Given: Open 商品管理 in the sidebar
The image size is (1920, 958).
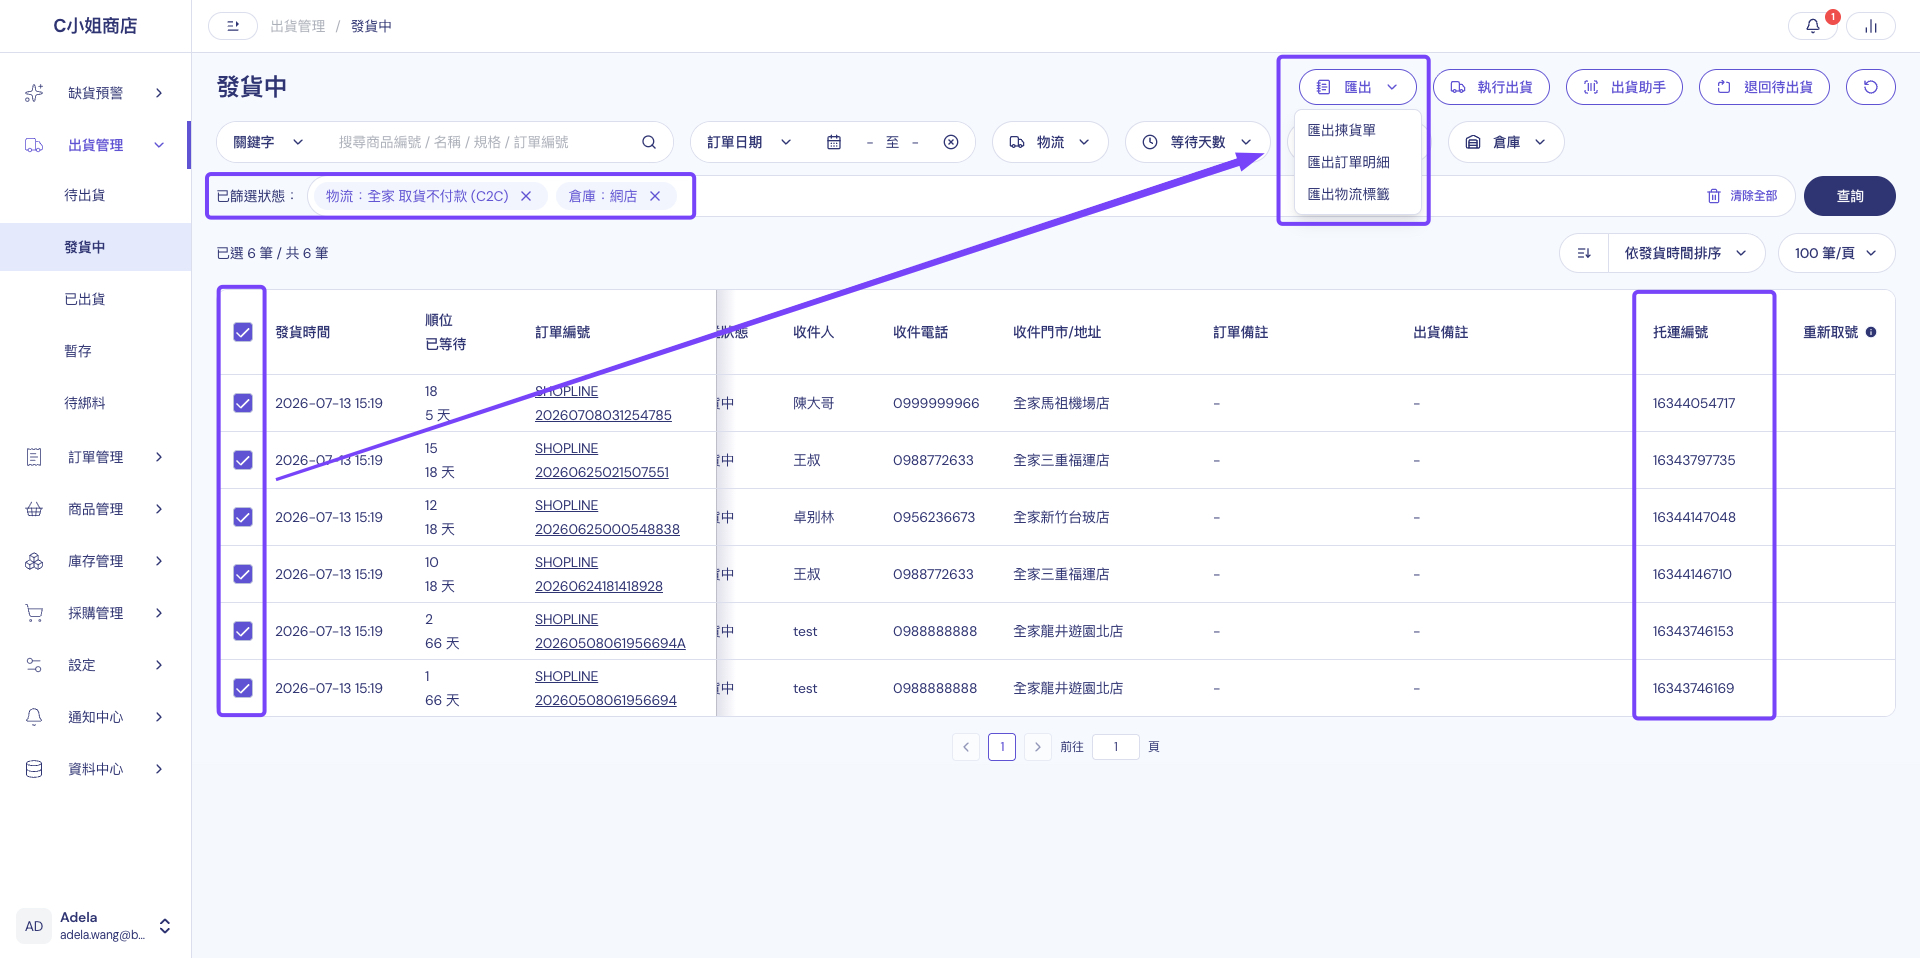Looking at the screenshot, I should point(95,509).
